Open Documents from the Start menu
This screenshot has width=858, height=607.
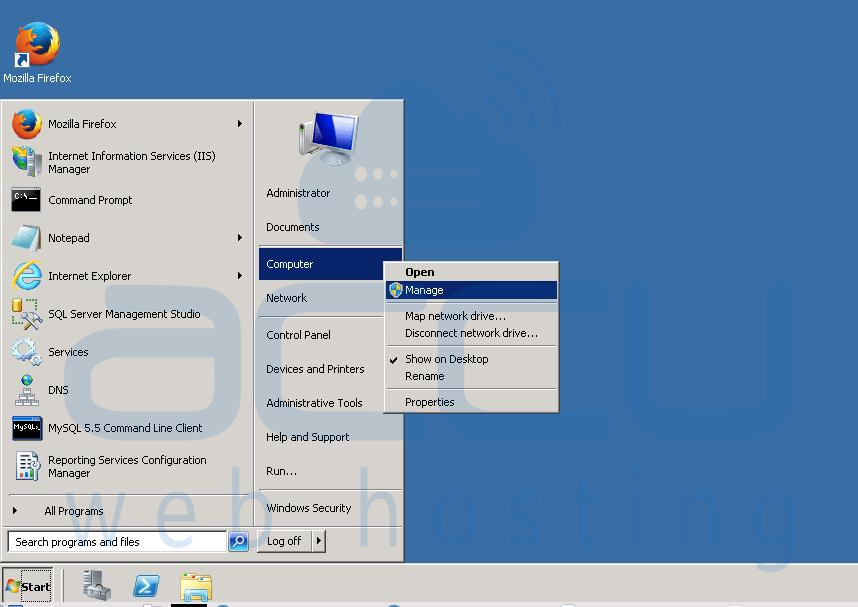[x=293, y=227]
